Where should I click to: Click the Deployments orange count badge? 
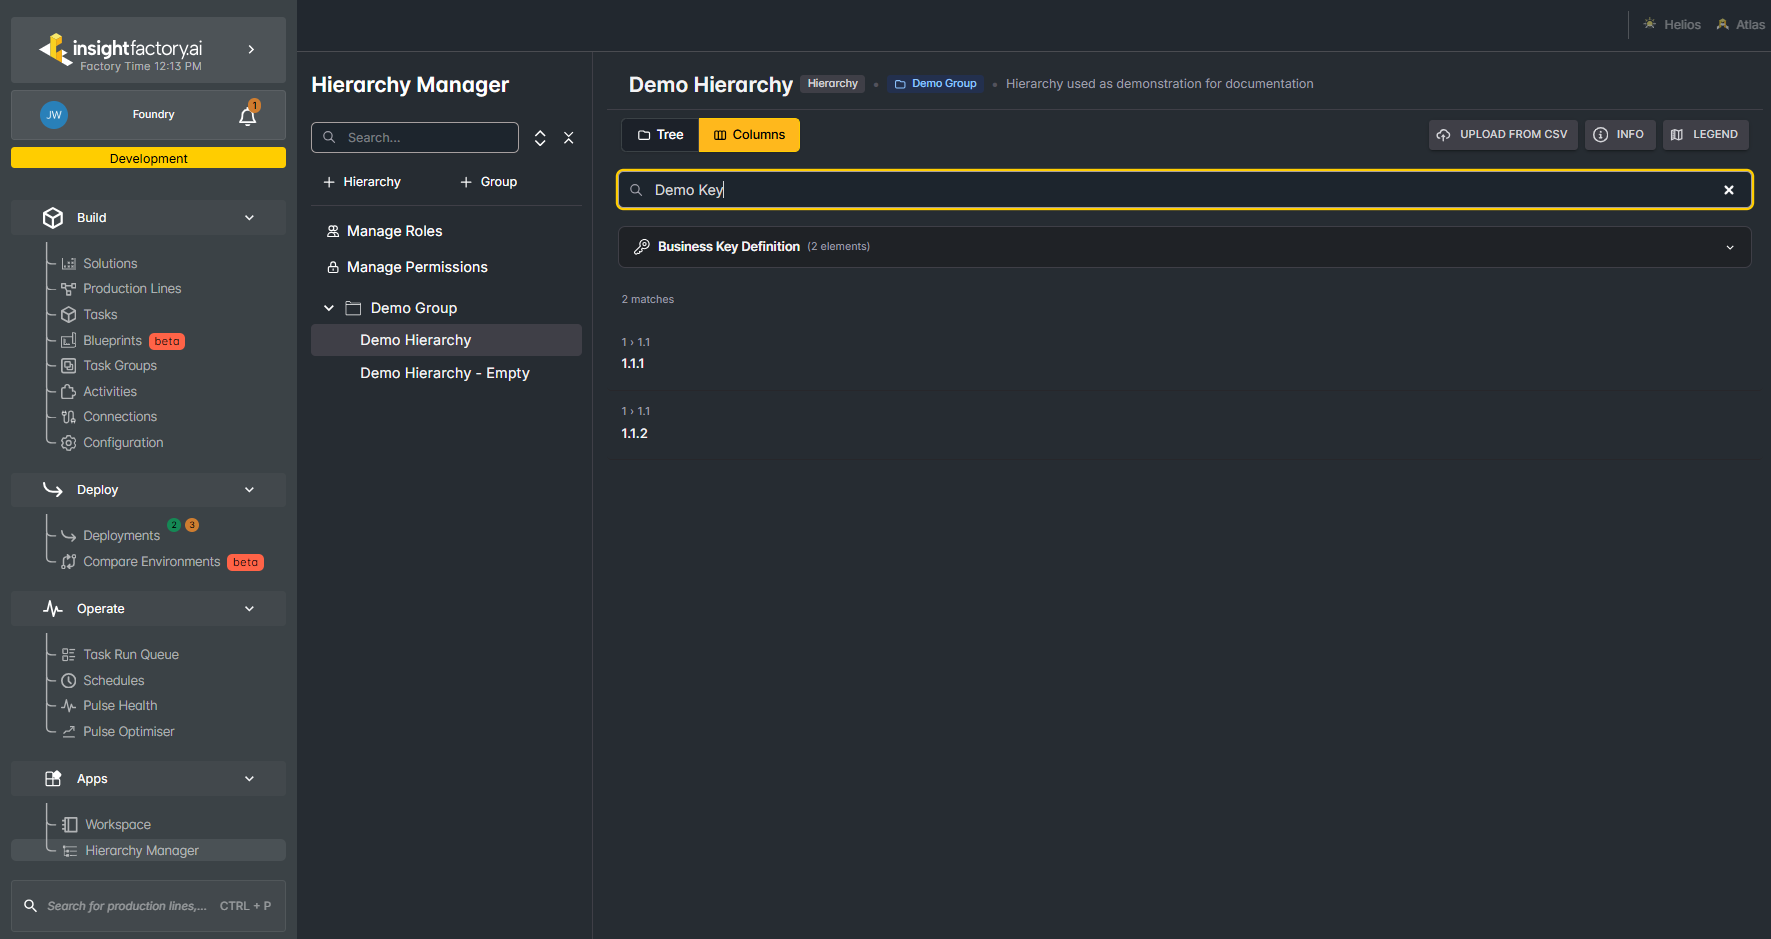(192, 525)
